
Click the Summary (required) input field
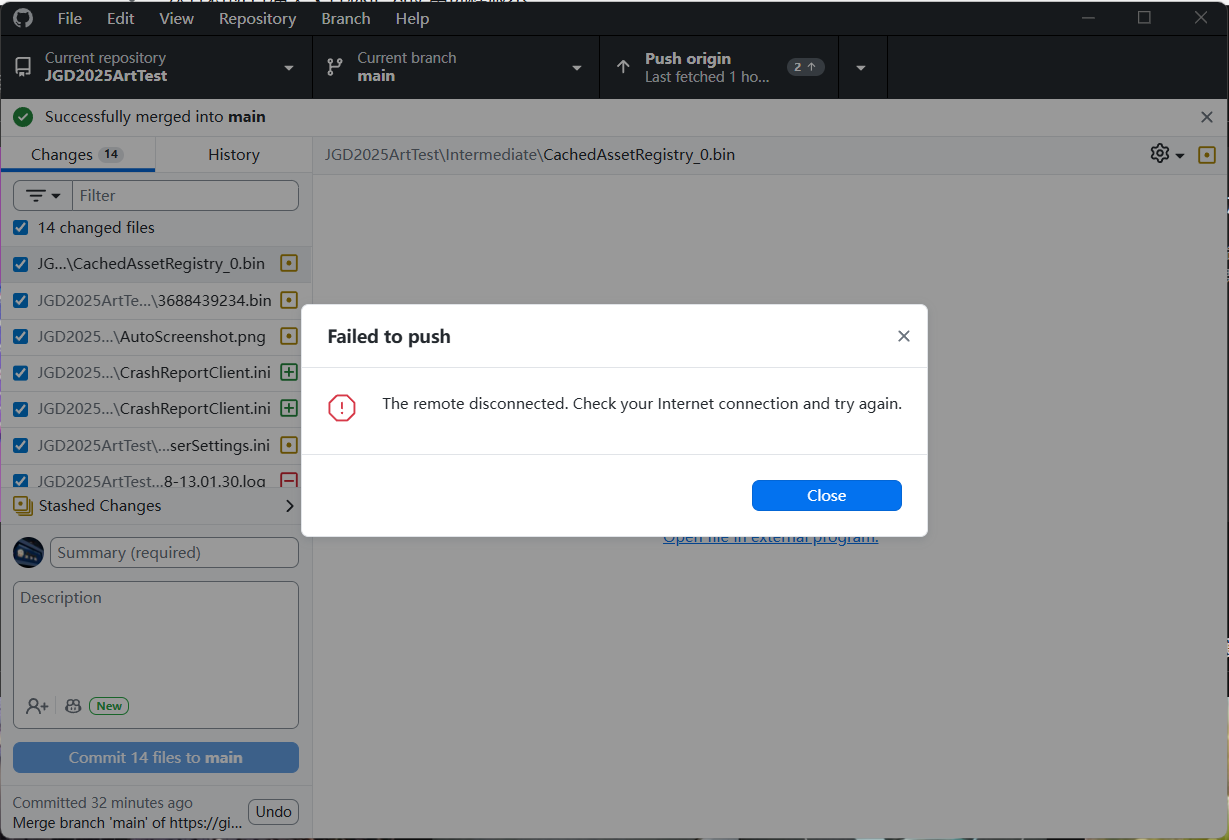(x=174, y=552)
